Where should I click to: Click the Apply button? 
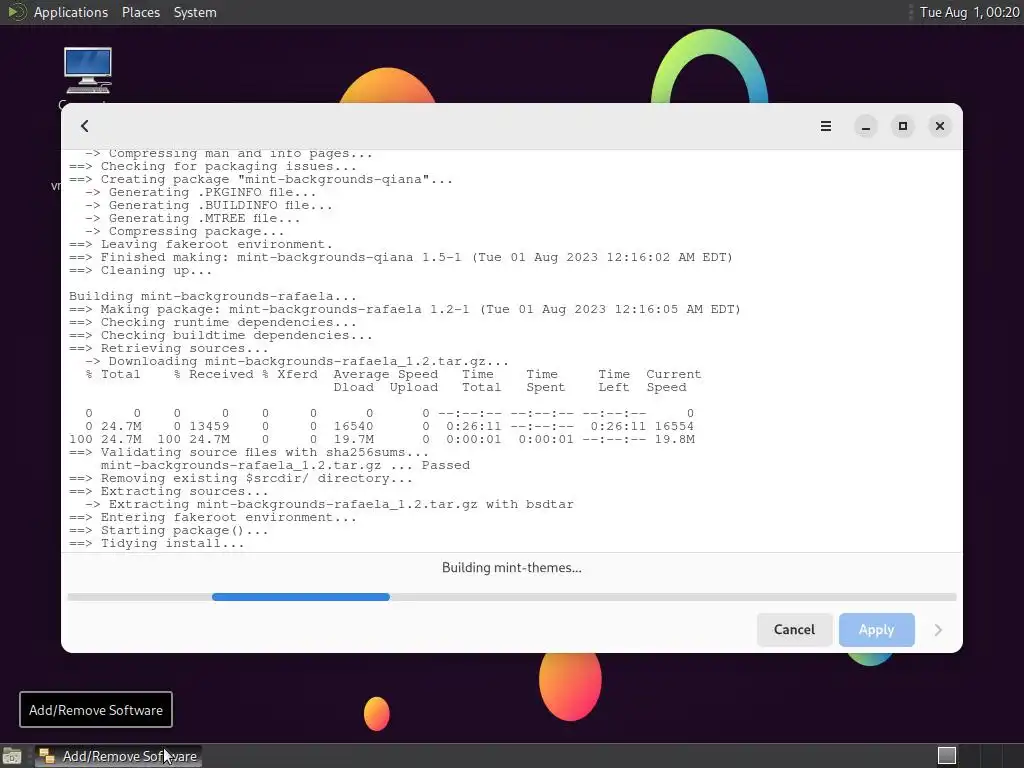[876, 630]
